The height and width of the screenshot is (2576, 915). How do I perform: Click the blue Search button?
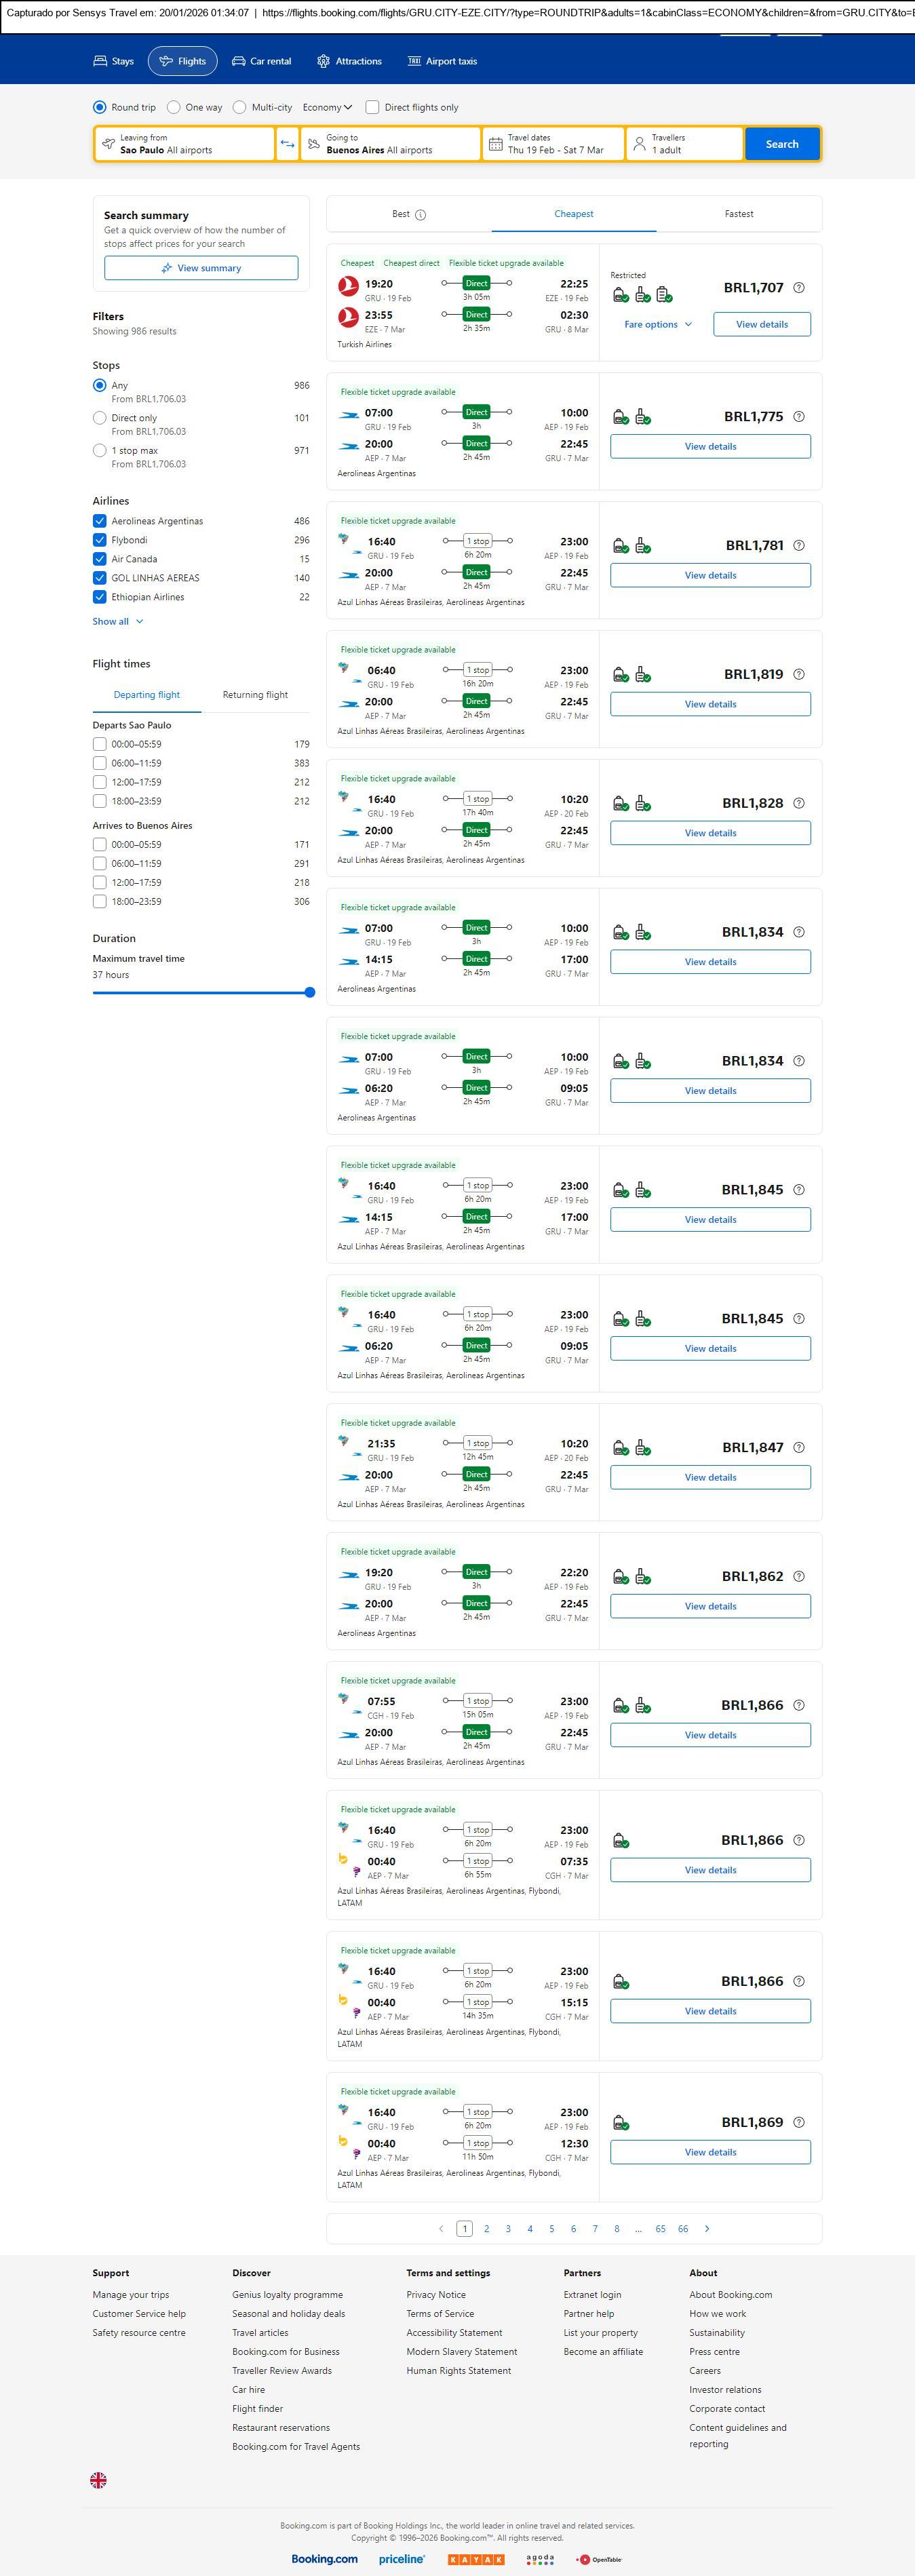781,144
